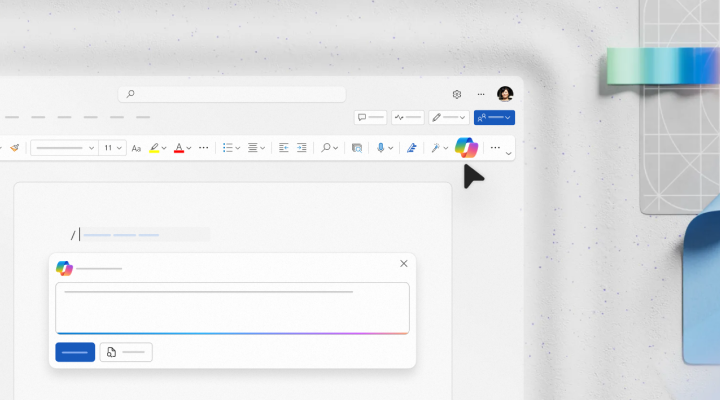Click the Increase Indent icon
Image resolution: width=720 pixels, height=400 pixels.
[x=301, y=148]
